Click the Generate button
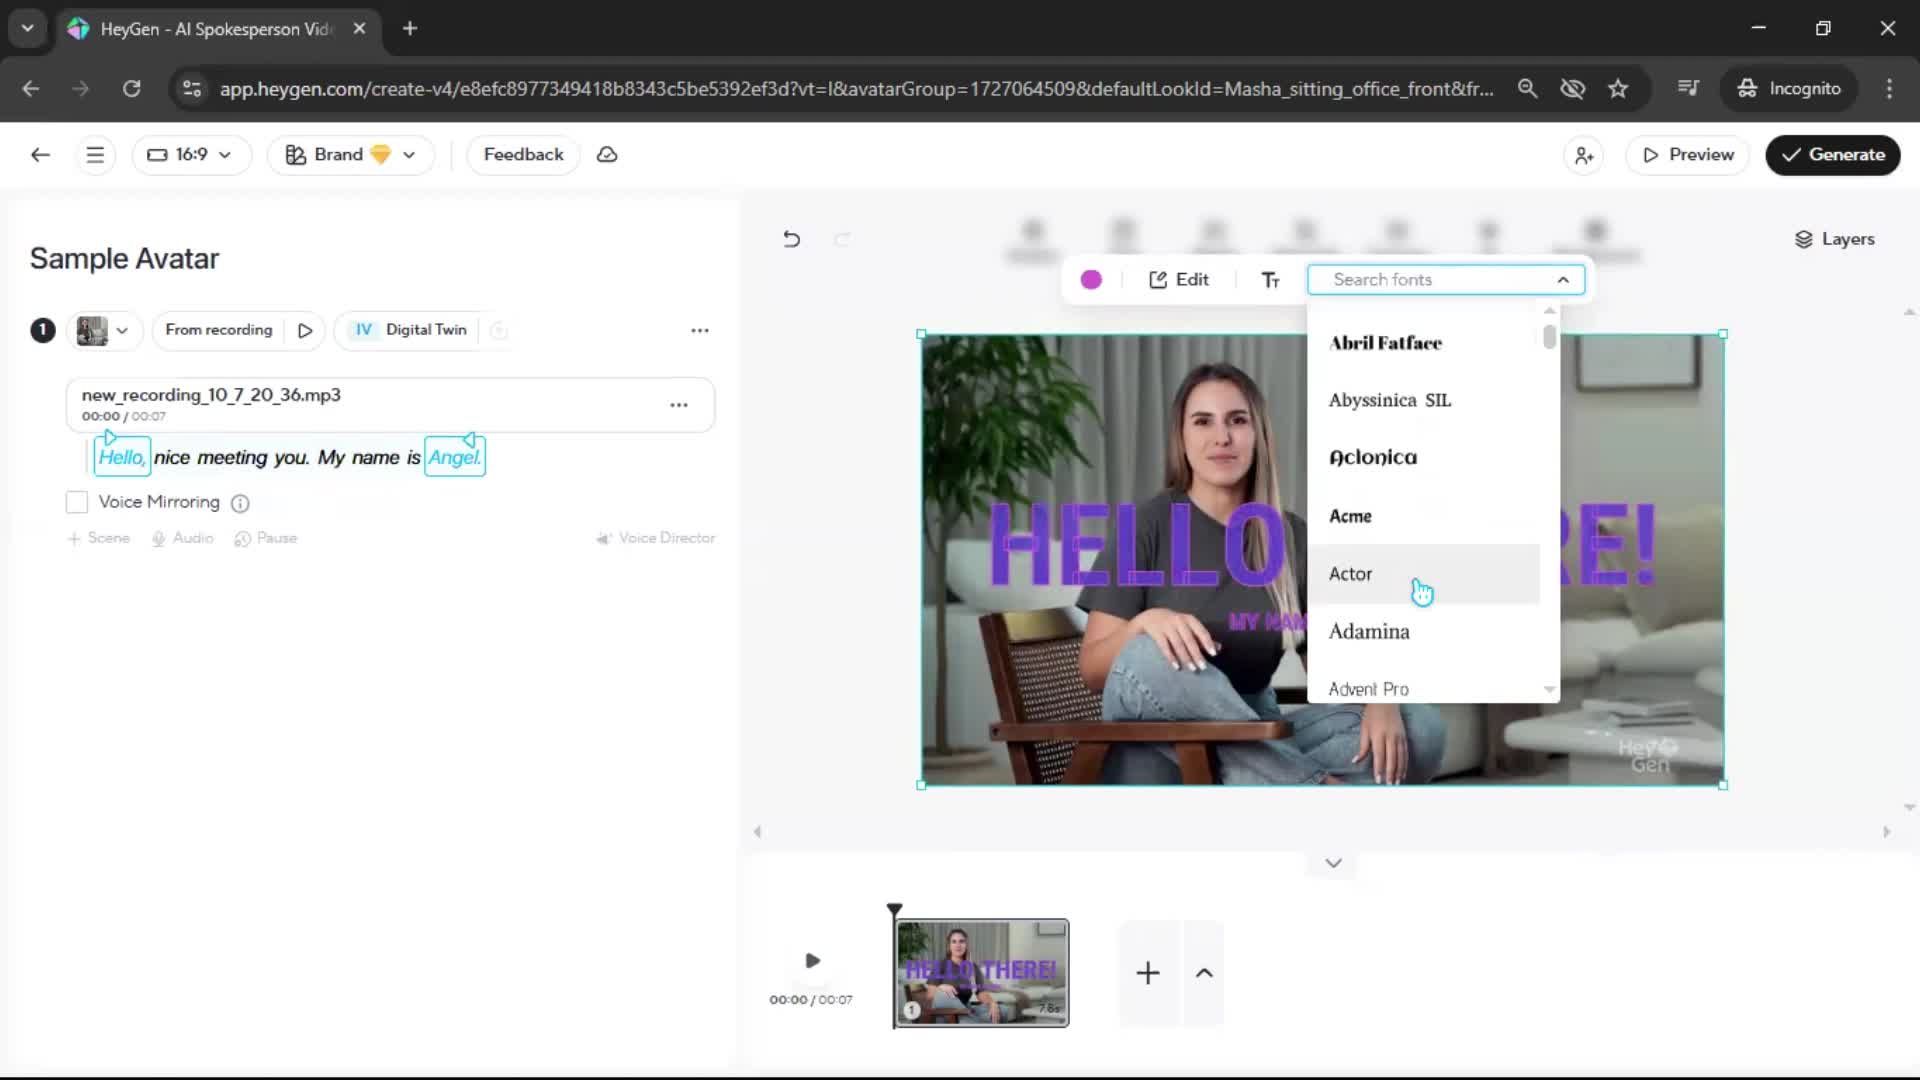This screenshot has width=1920, height=1080. click(x=1832, y=155)
